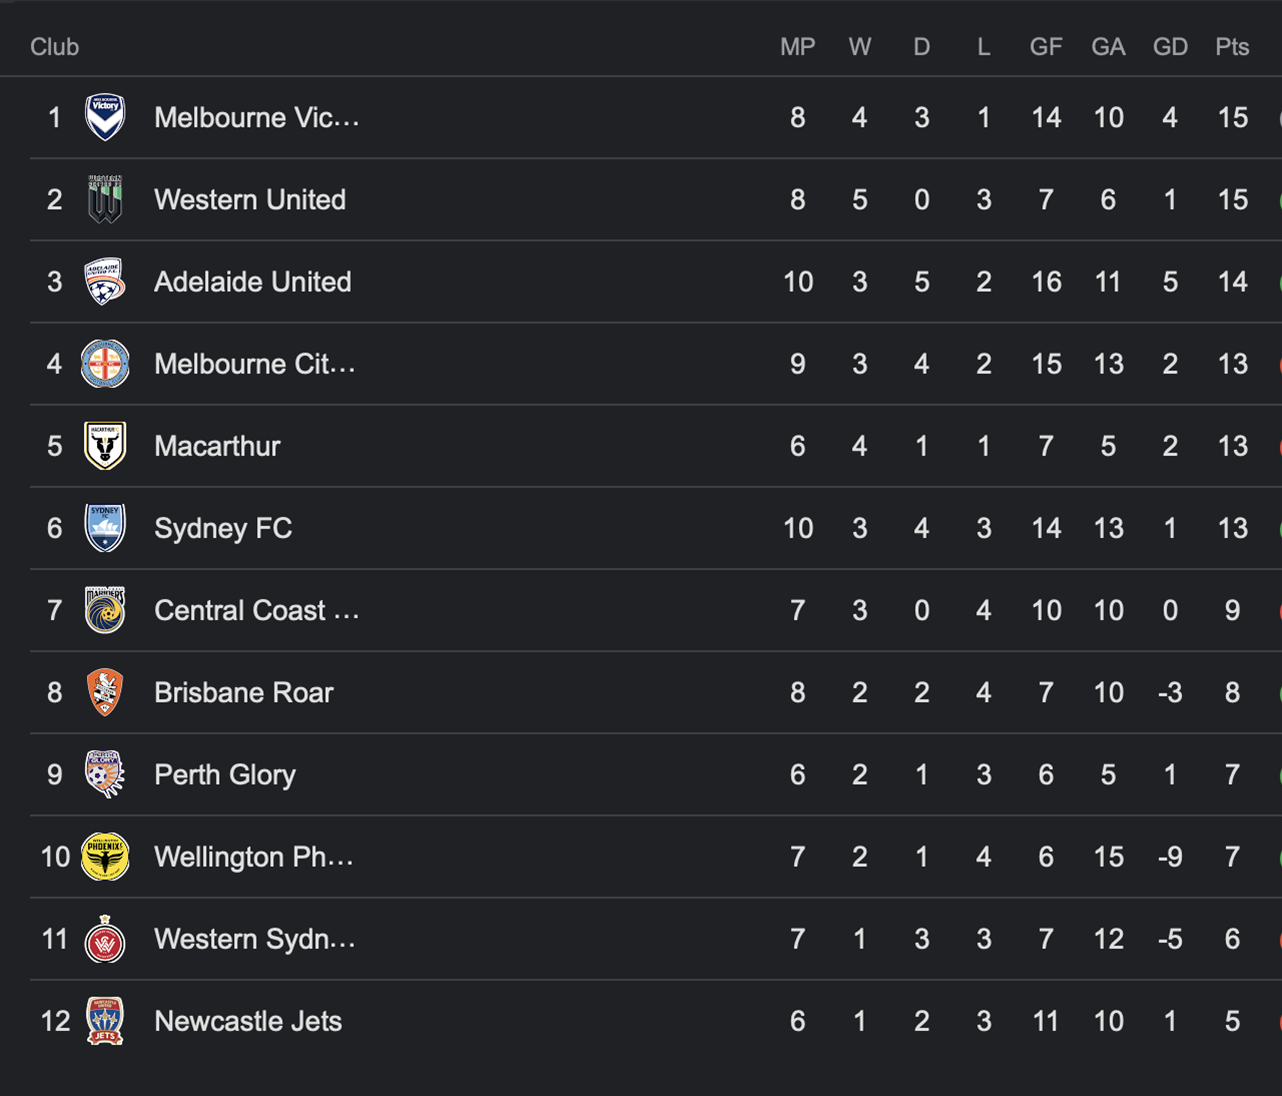Image resolution: width=1282 pixels, height=1096 pixels.
Task: Click the Melbourne Victory club crest
Action: tap(105, 117)
